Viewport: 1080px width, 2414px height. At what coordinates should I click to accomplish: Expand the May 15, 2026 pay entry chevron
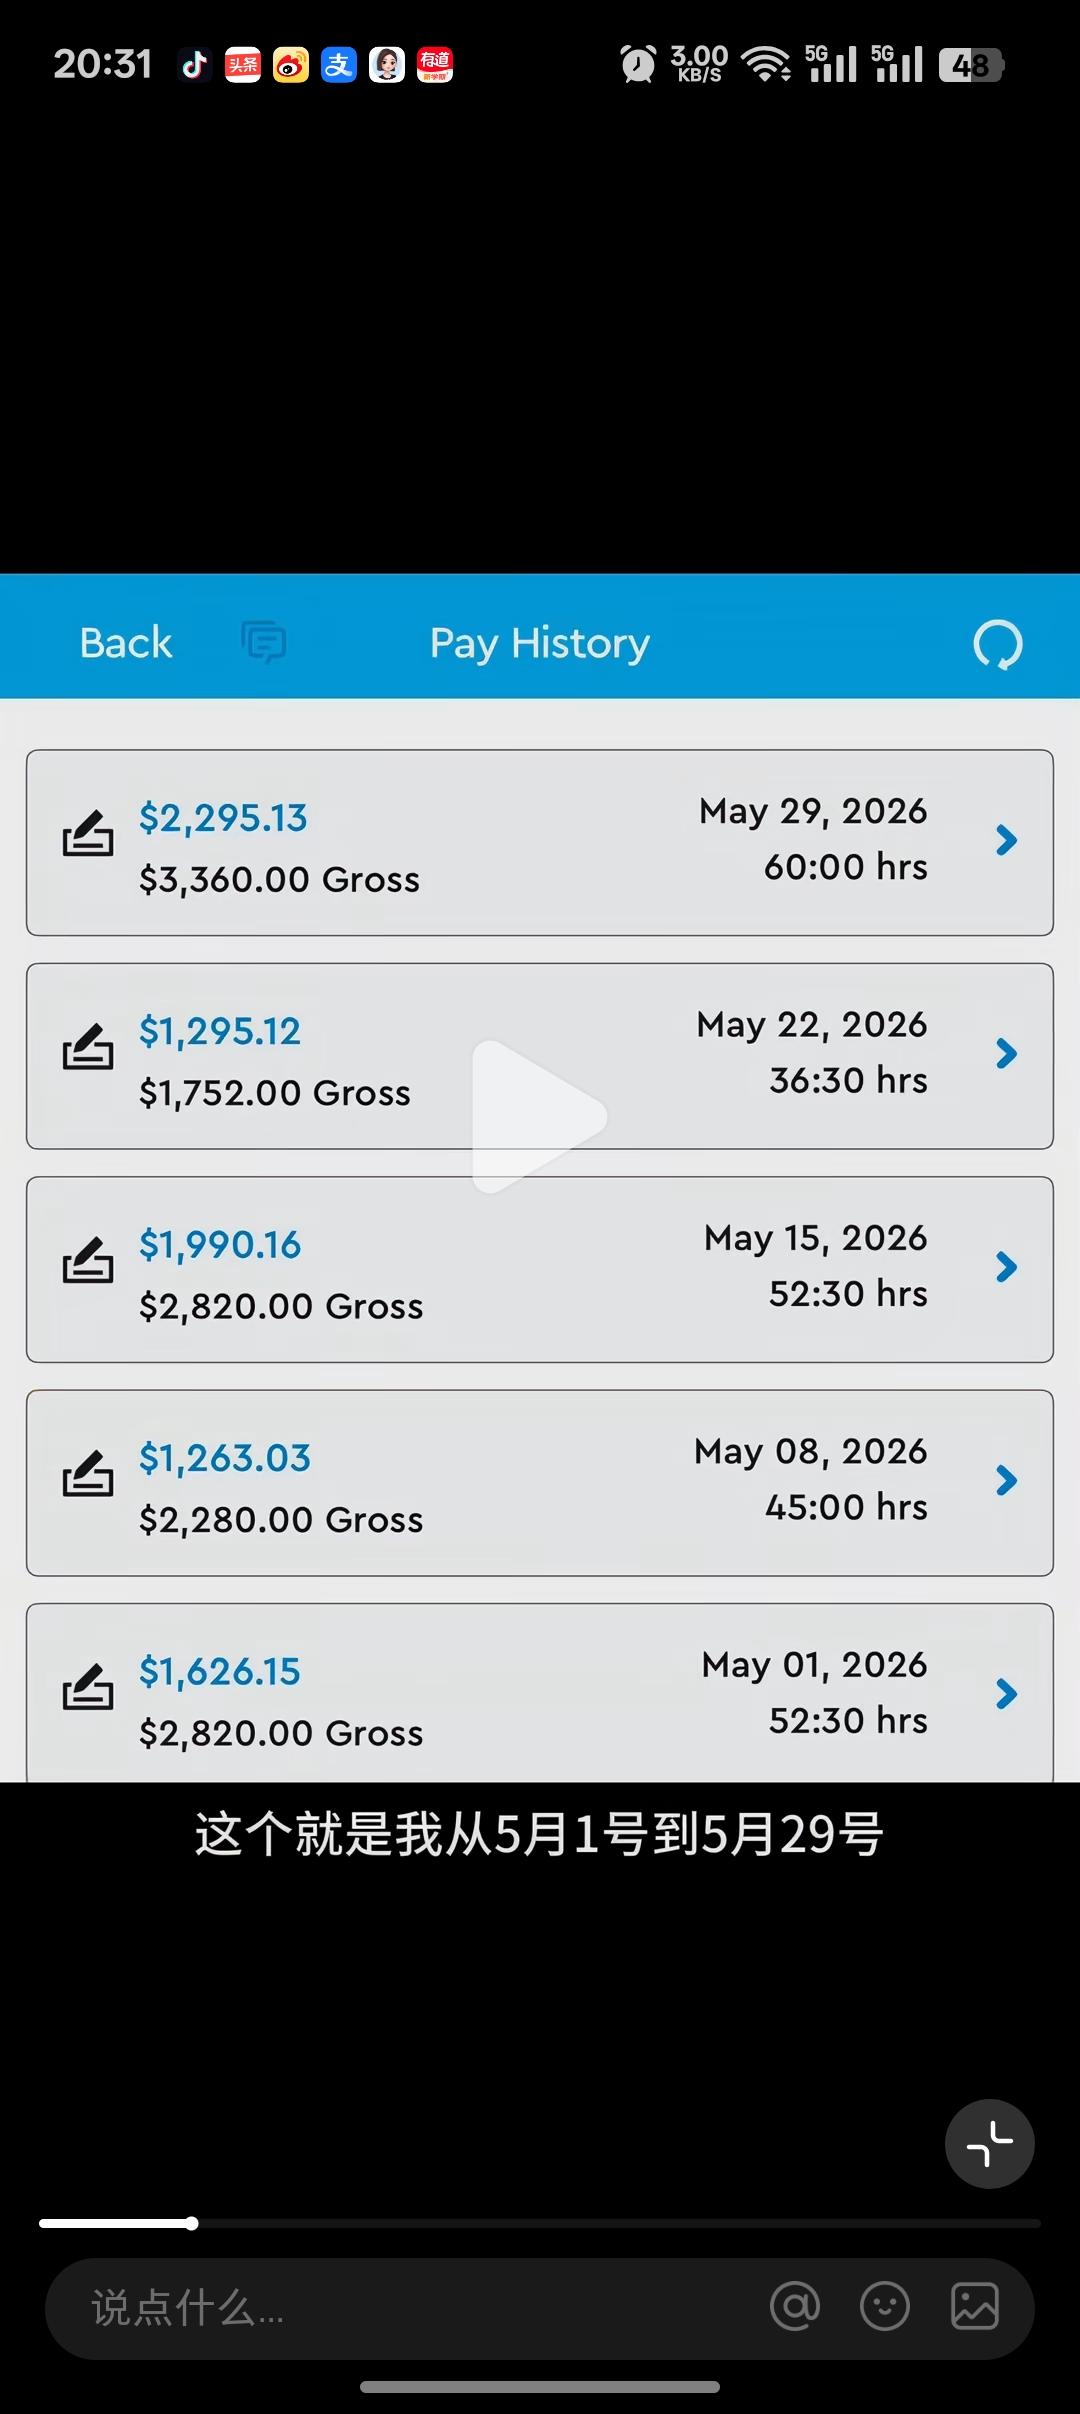coord(1007,1267)
